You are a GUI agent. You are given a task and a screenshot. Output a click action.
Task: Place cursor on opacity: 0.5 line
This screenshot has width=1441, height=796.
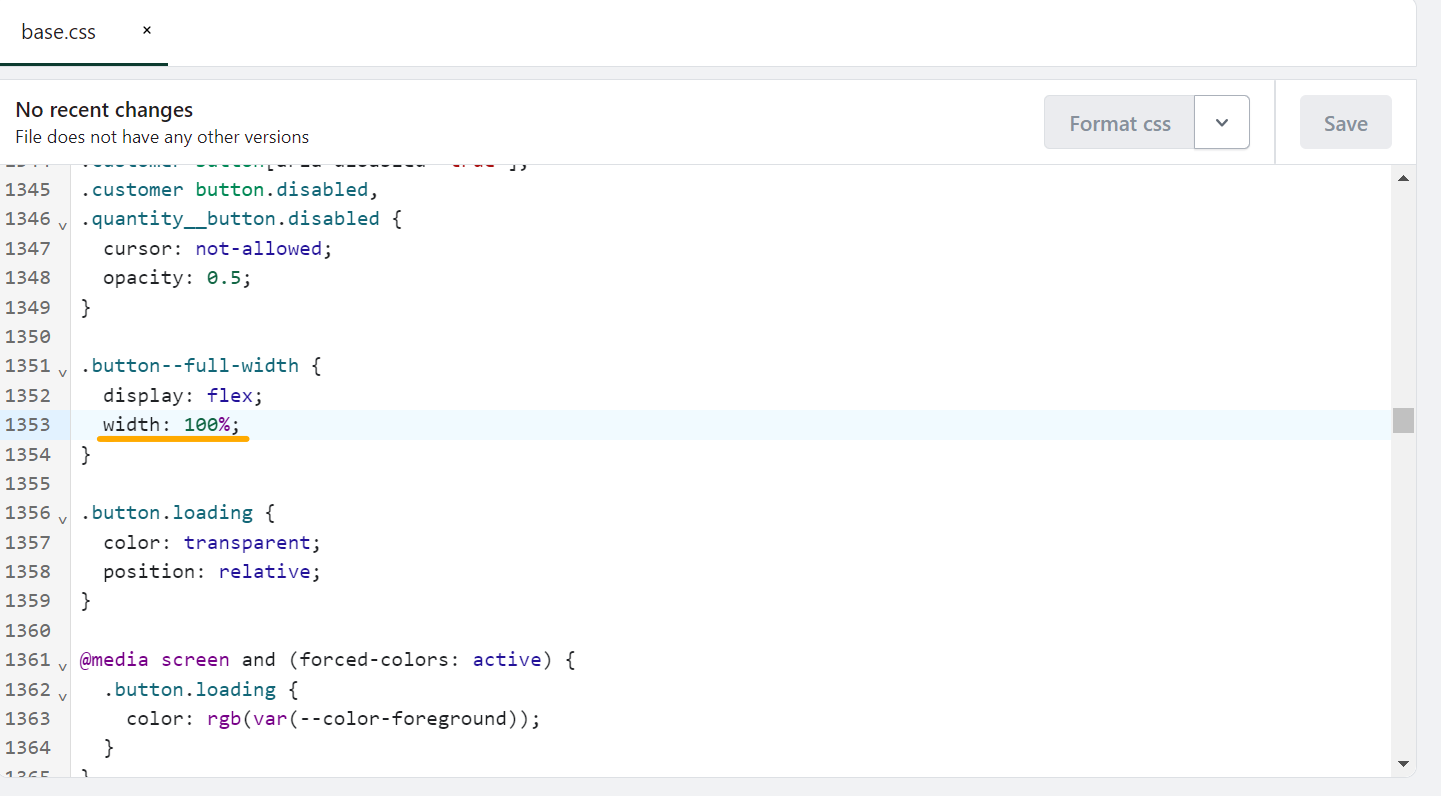click(x=177, y=277)
